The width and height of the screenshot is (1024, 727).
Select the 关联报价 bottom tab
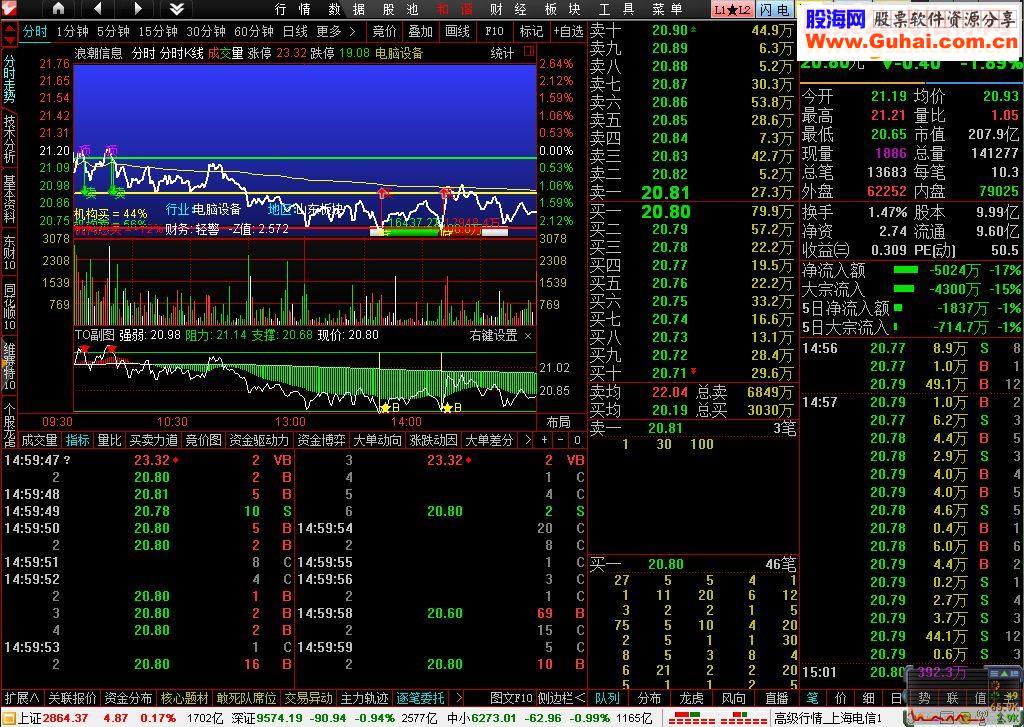coord(72,698)
